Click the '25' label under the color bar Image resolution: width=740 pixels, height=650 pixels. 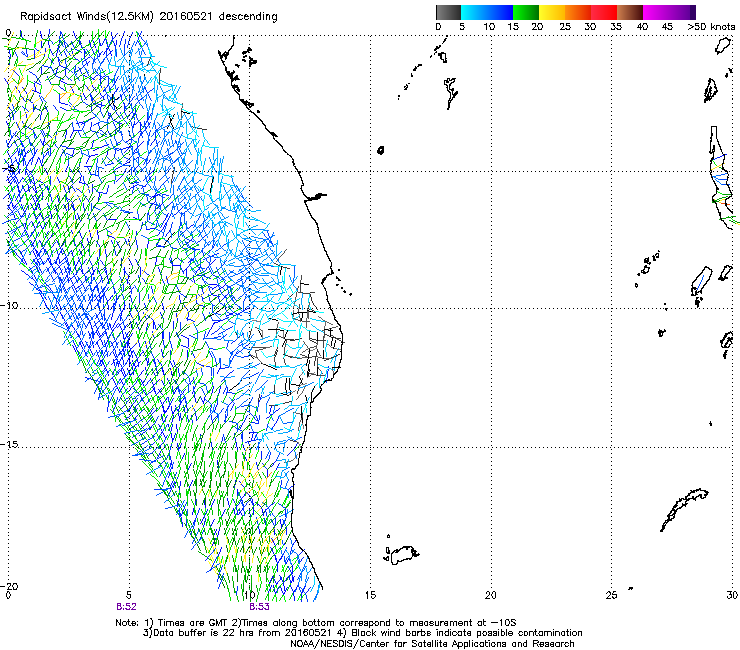[564, 27]
